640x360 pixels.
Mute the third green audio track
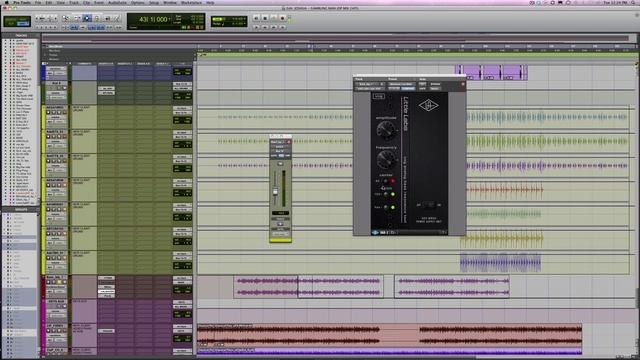pyautogui.click(x=64, y=161)
